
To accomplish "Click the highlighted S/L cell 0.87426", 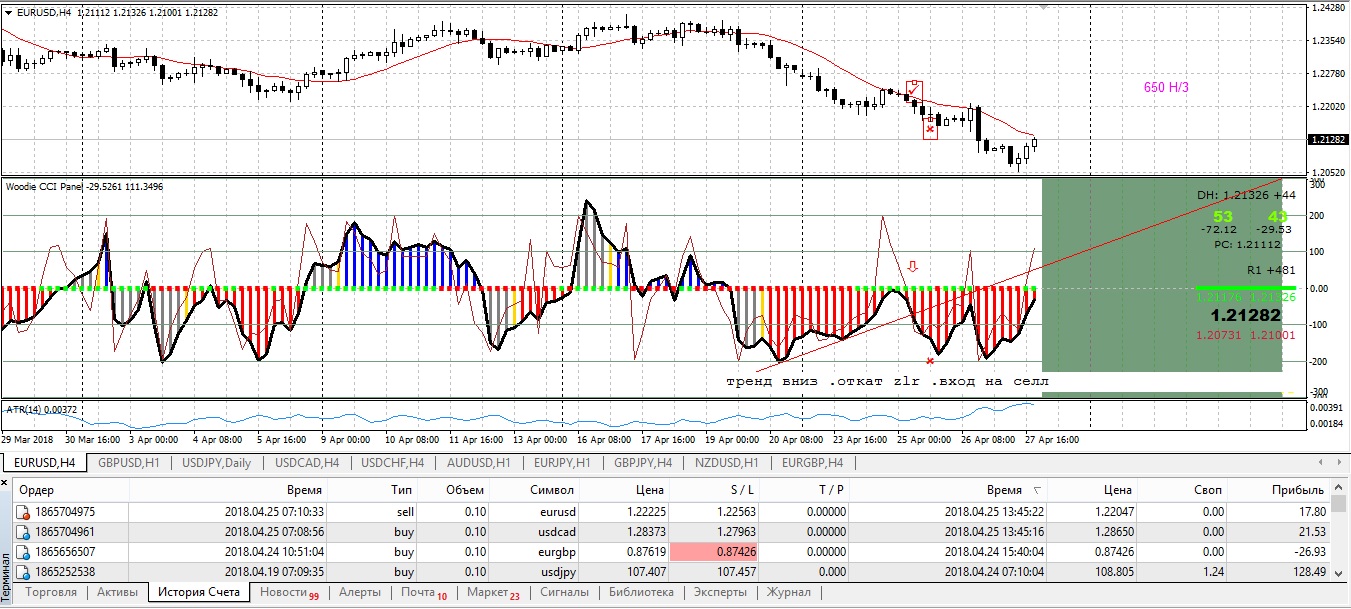I will (x=714, y=552).
